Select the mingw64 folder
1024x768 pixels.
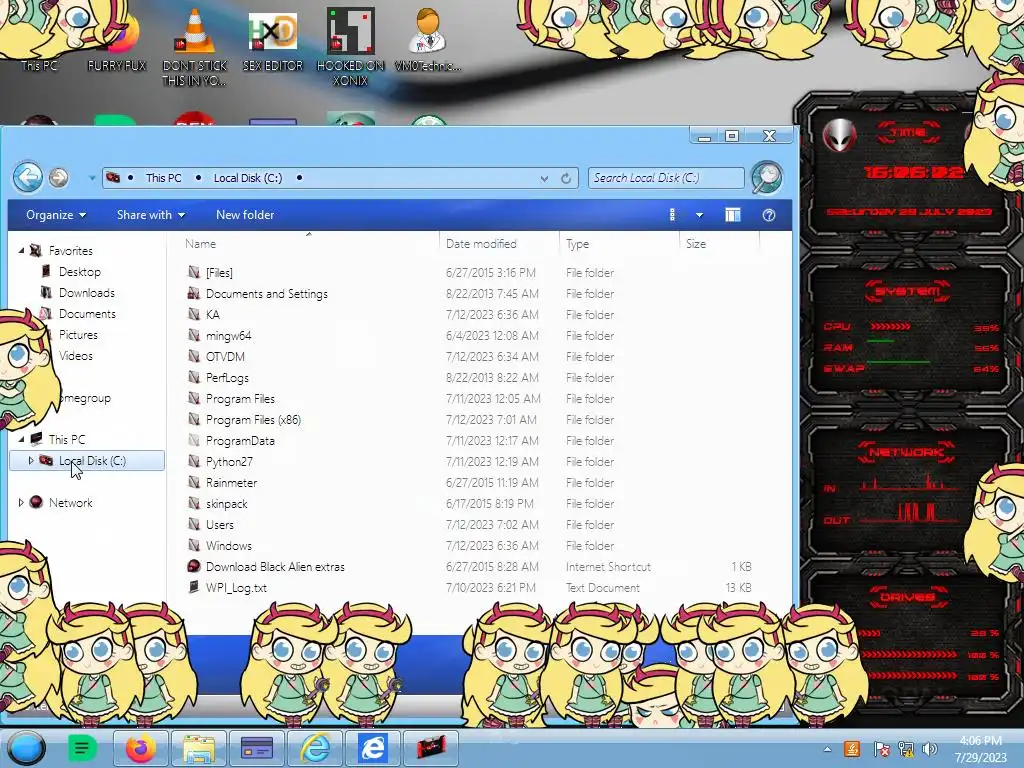coord(228,336)
